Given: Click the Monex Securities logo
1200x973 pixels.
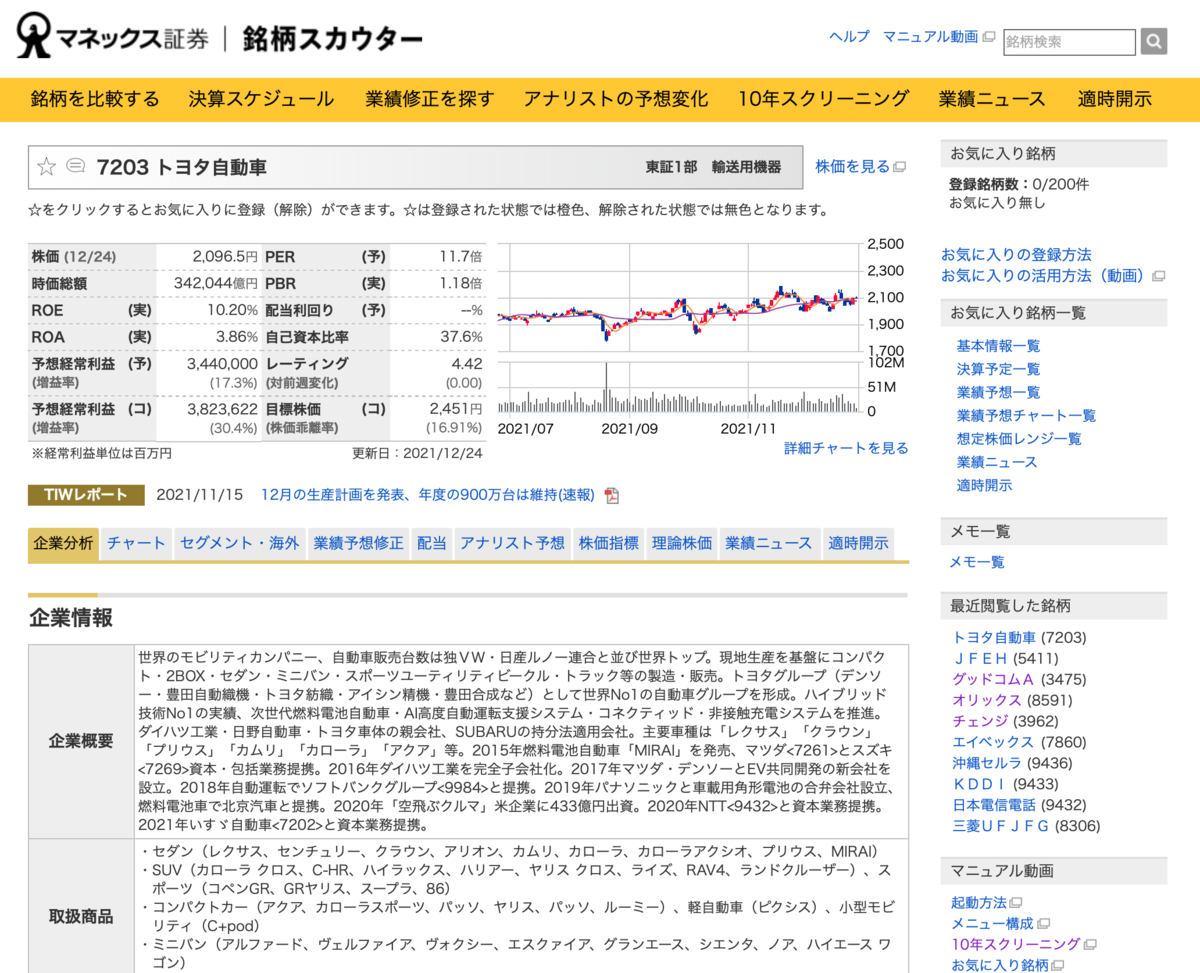Looking at the screenshot, I should (114, 37).
